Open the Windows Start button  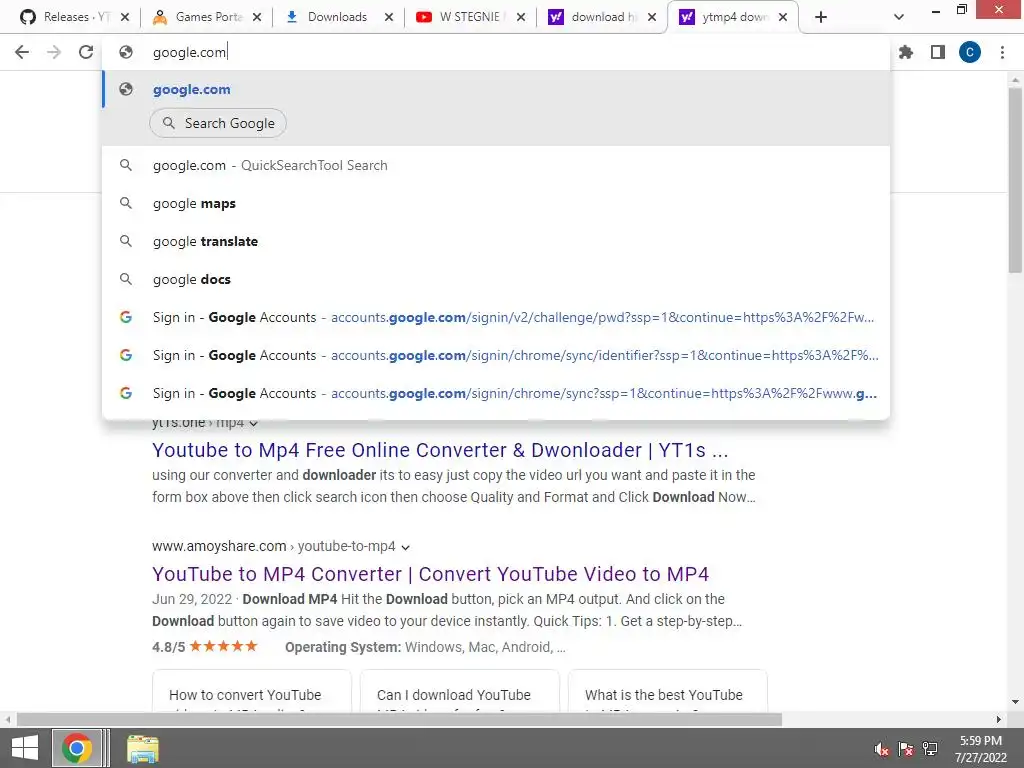pyautogui.click(x=25, y=748)
